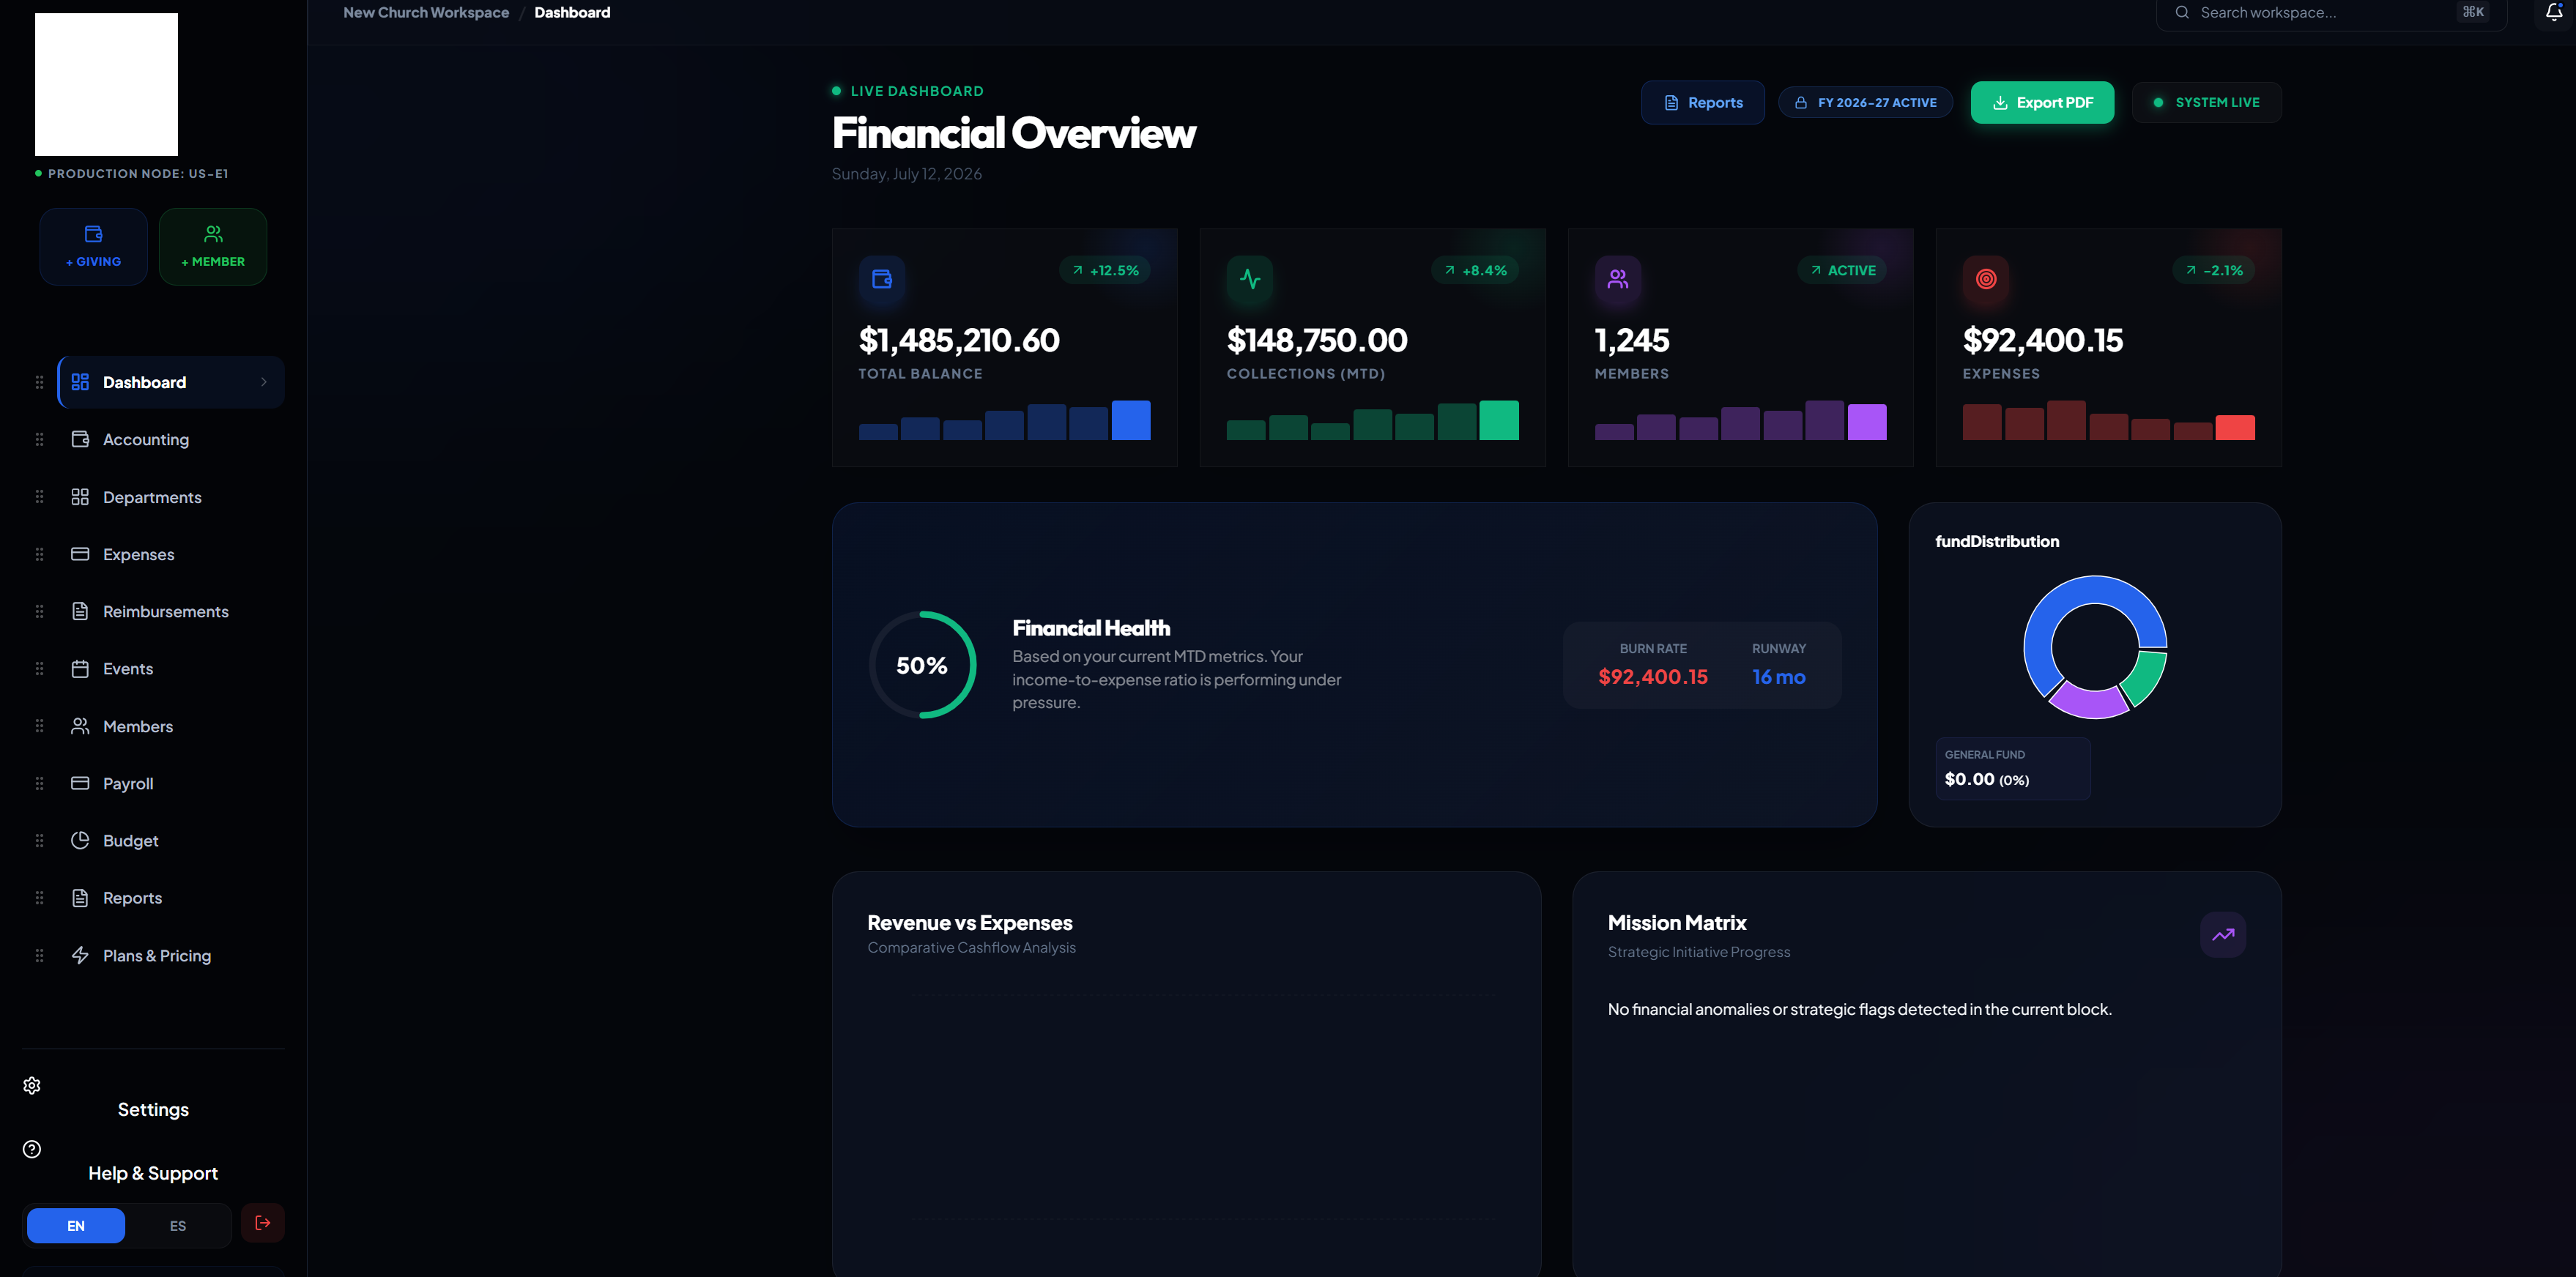Click the bright red Expenses bar

point(2235,427)
